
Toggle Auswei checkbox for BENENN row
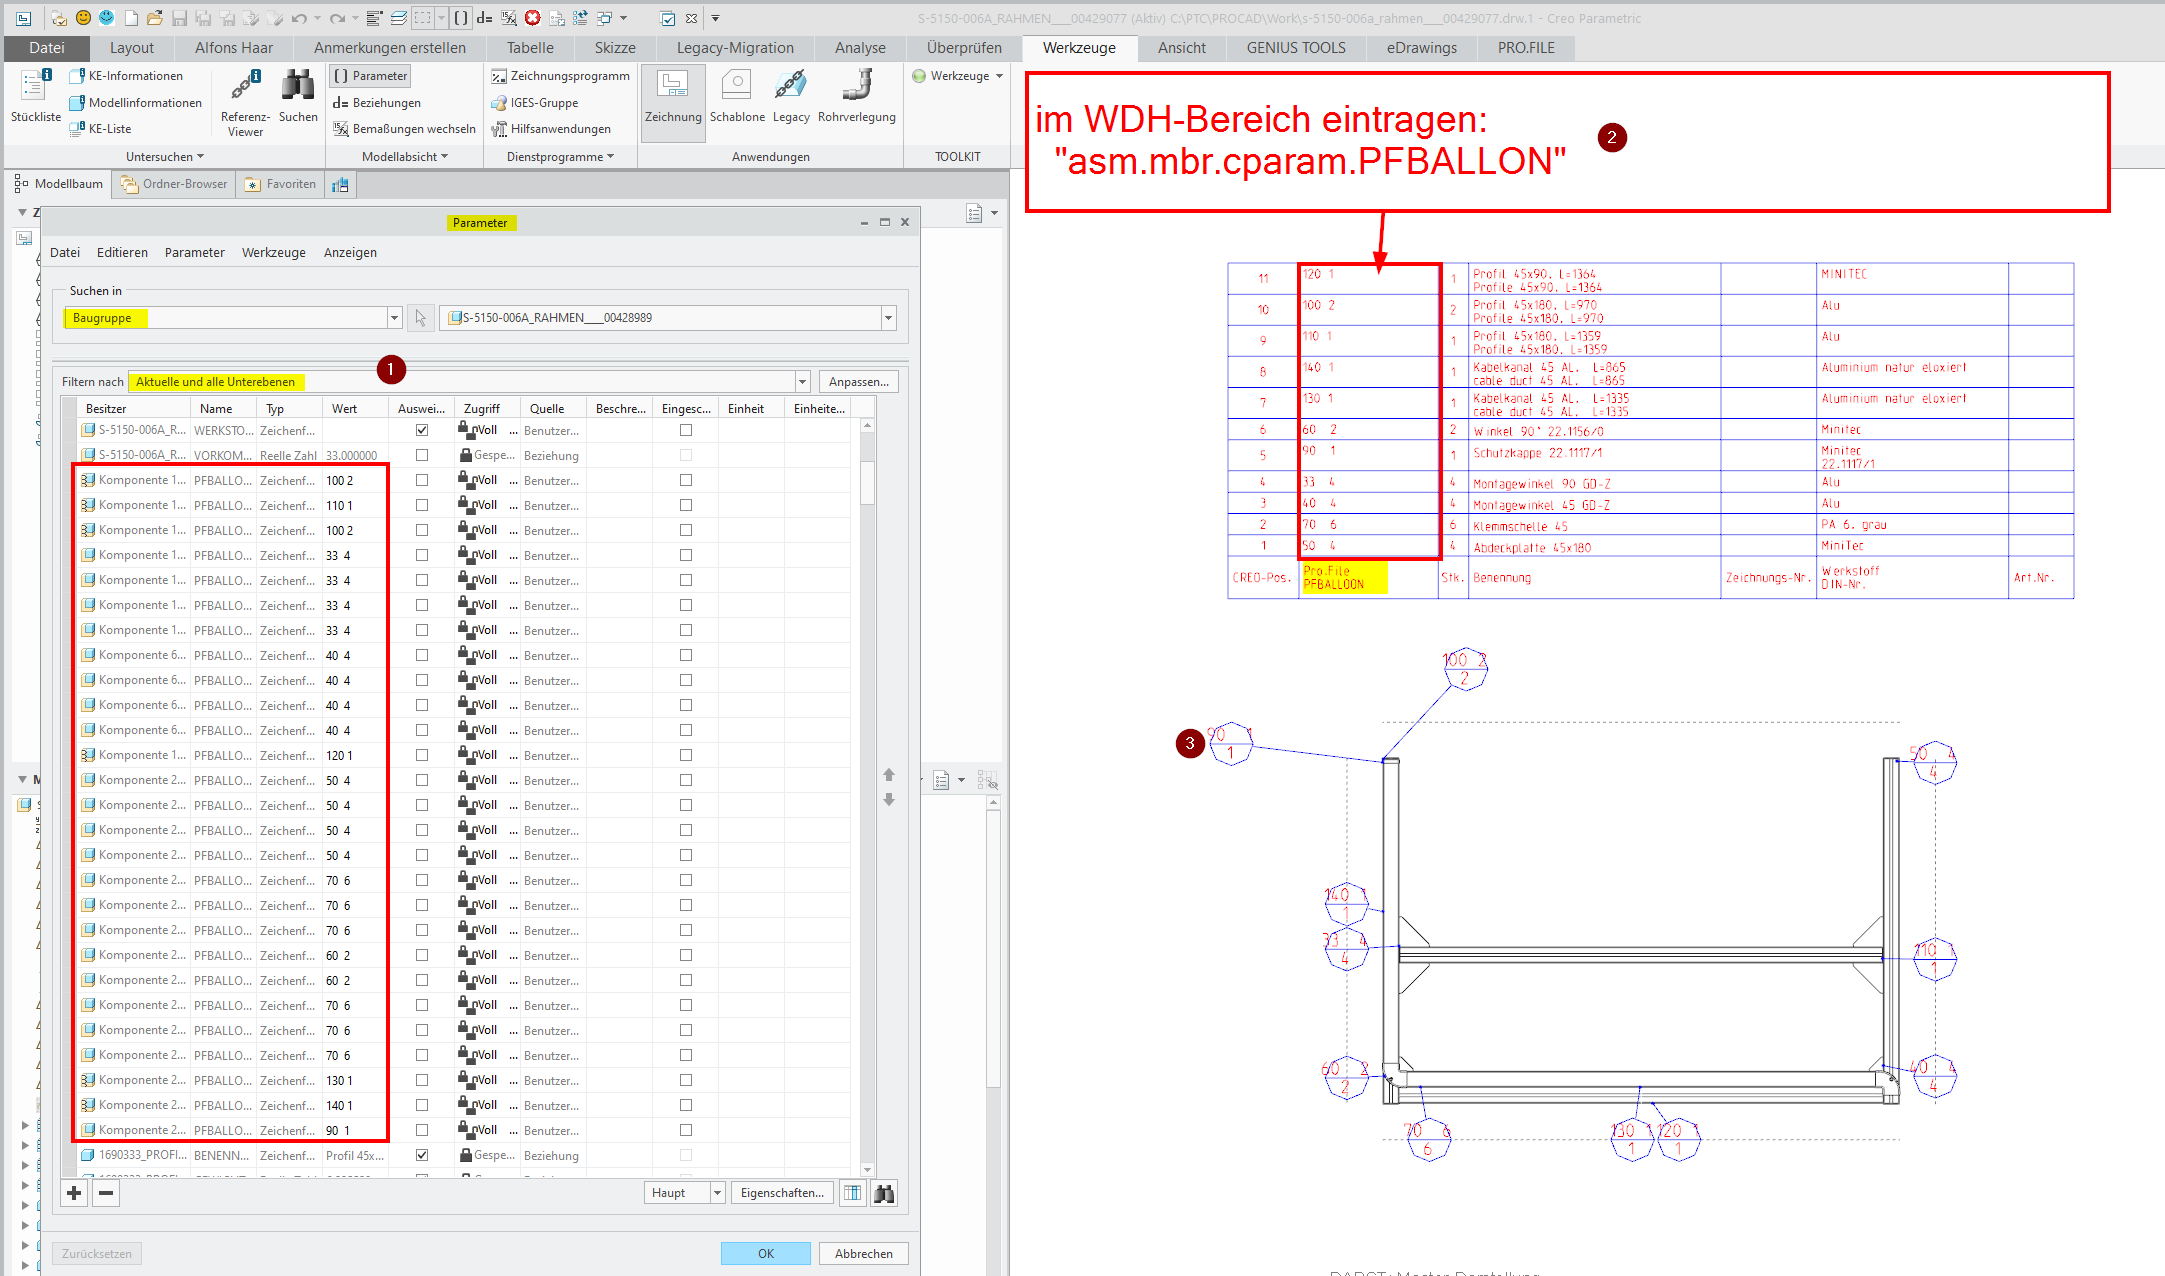coord(422,1155)
